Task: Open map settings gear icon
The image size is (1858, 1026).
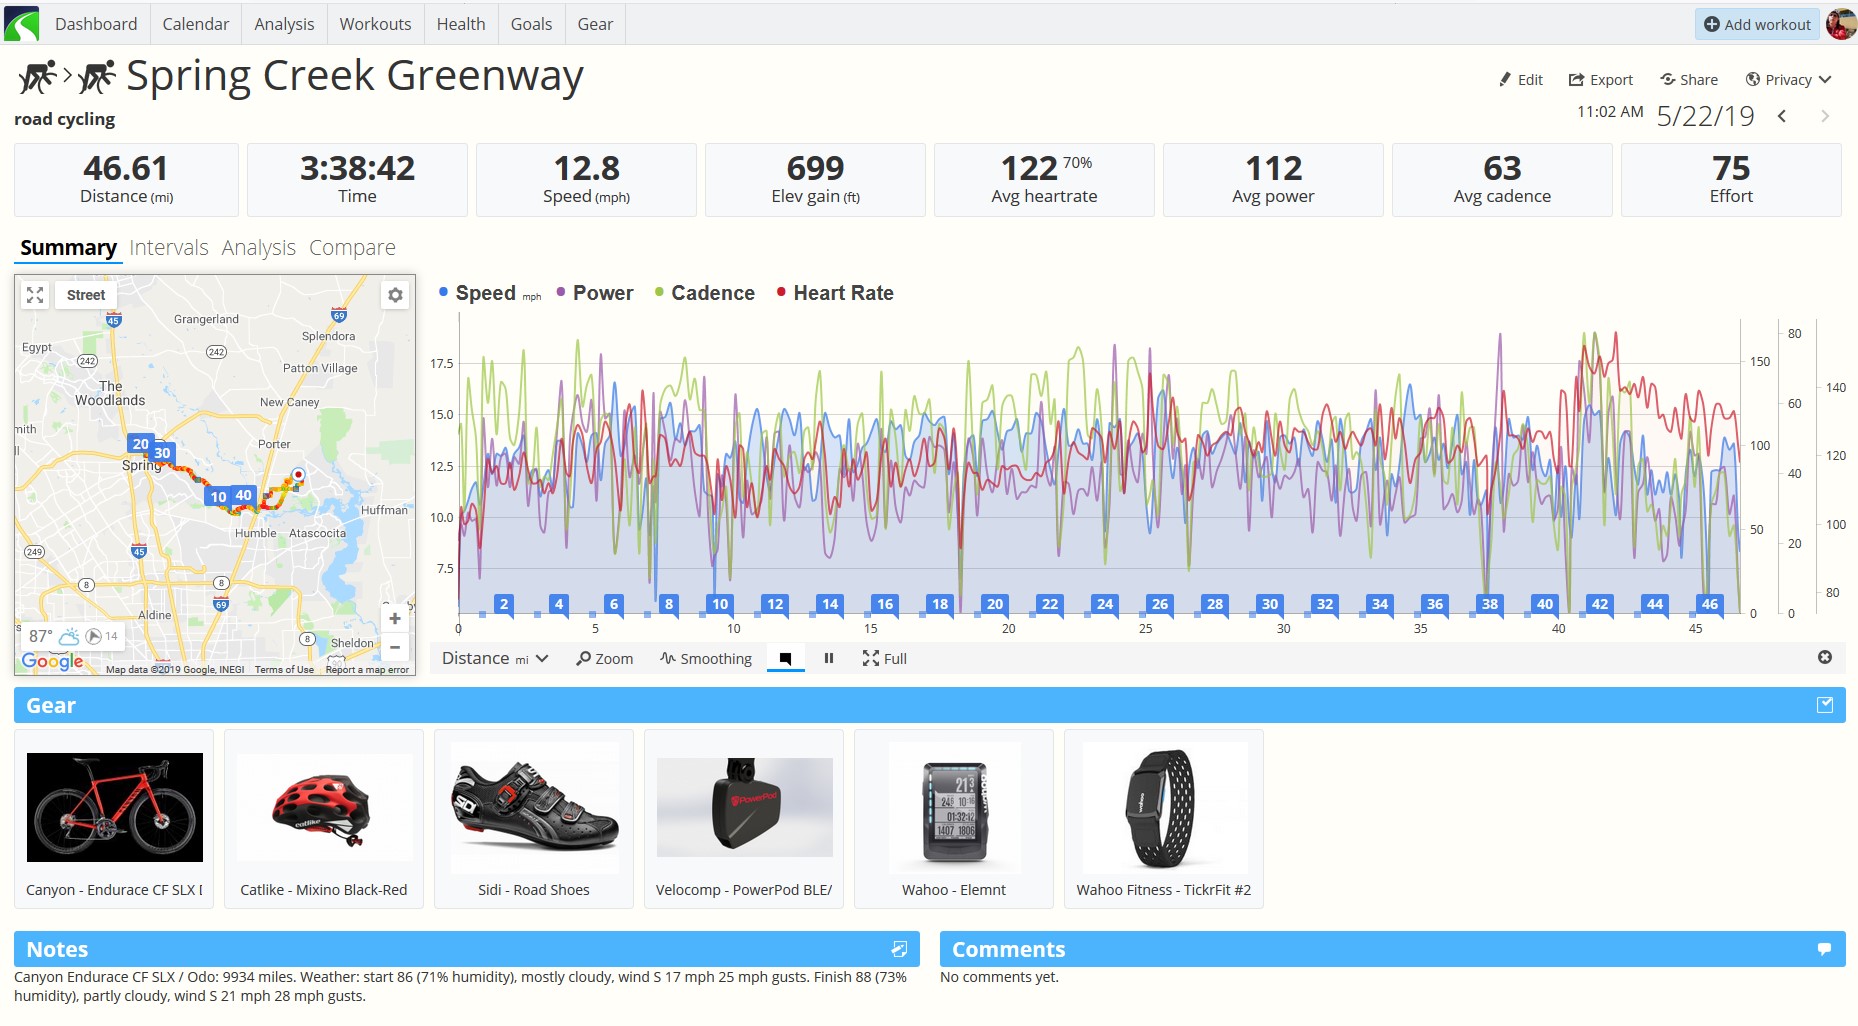Action: coord(395,295)
